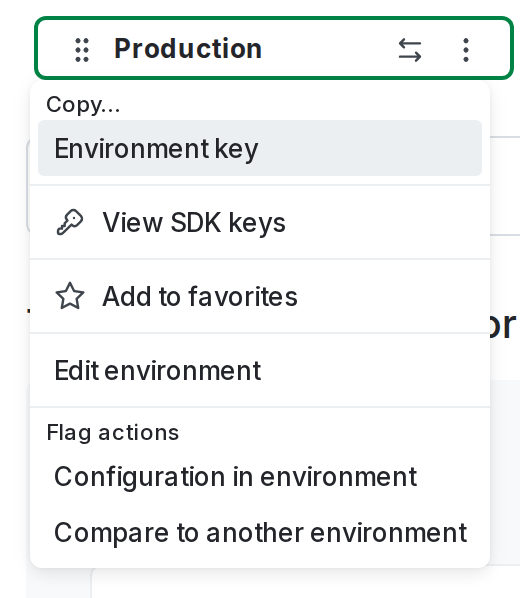This screenshot has height=598, width=520.
Task: Click the swap environment arrows icon
Action: tap(410, 50)
